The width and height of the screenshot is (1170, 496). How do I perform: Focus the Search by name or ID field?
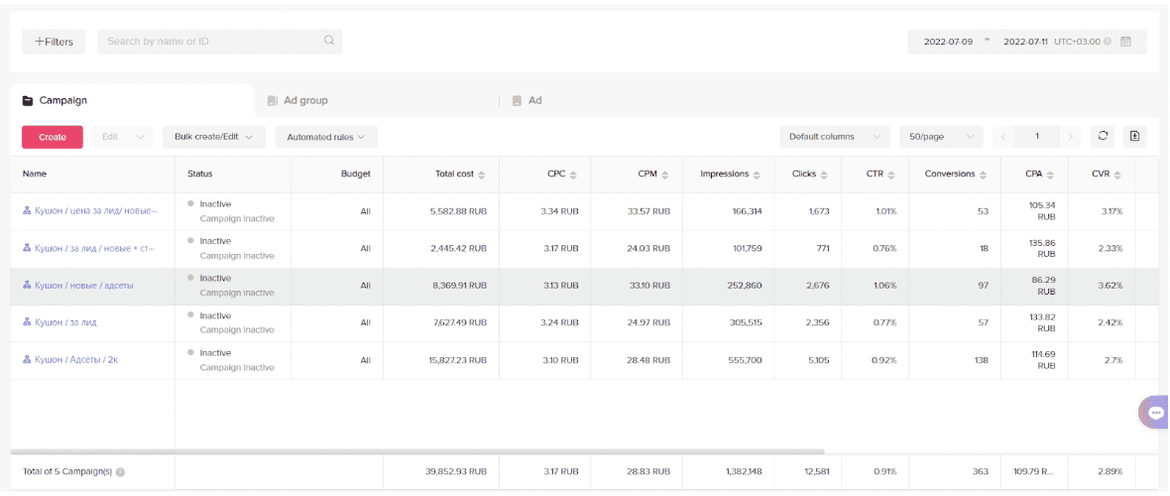pyautogui.click(x=219, y=42)
